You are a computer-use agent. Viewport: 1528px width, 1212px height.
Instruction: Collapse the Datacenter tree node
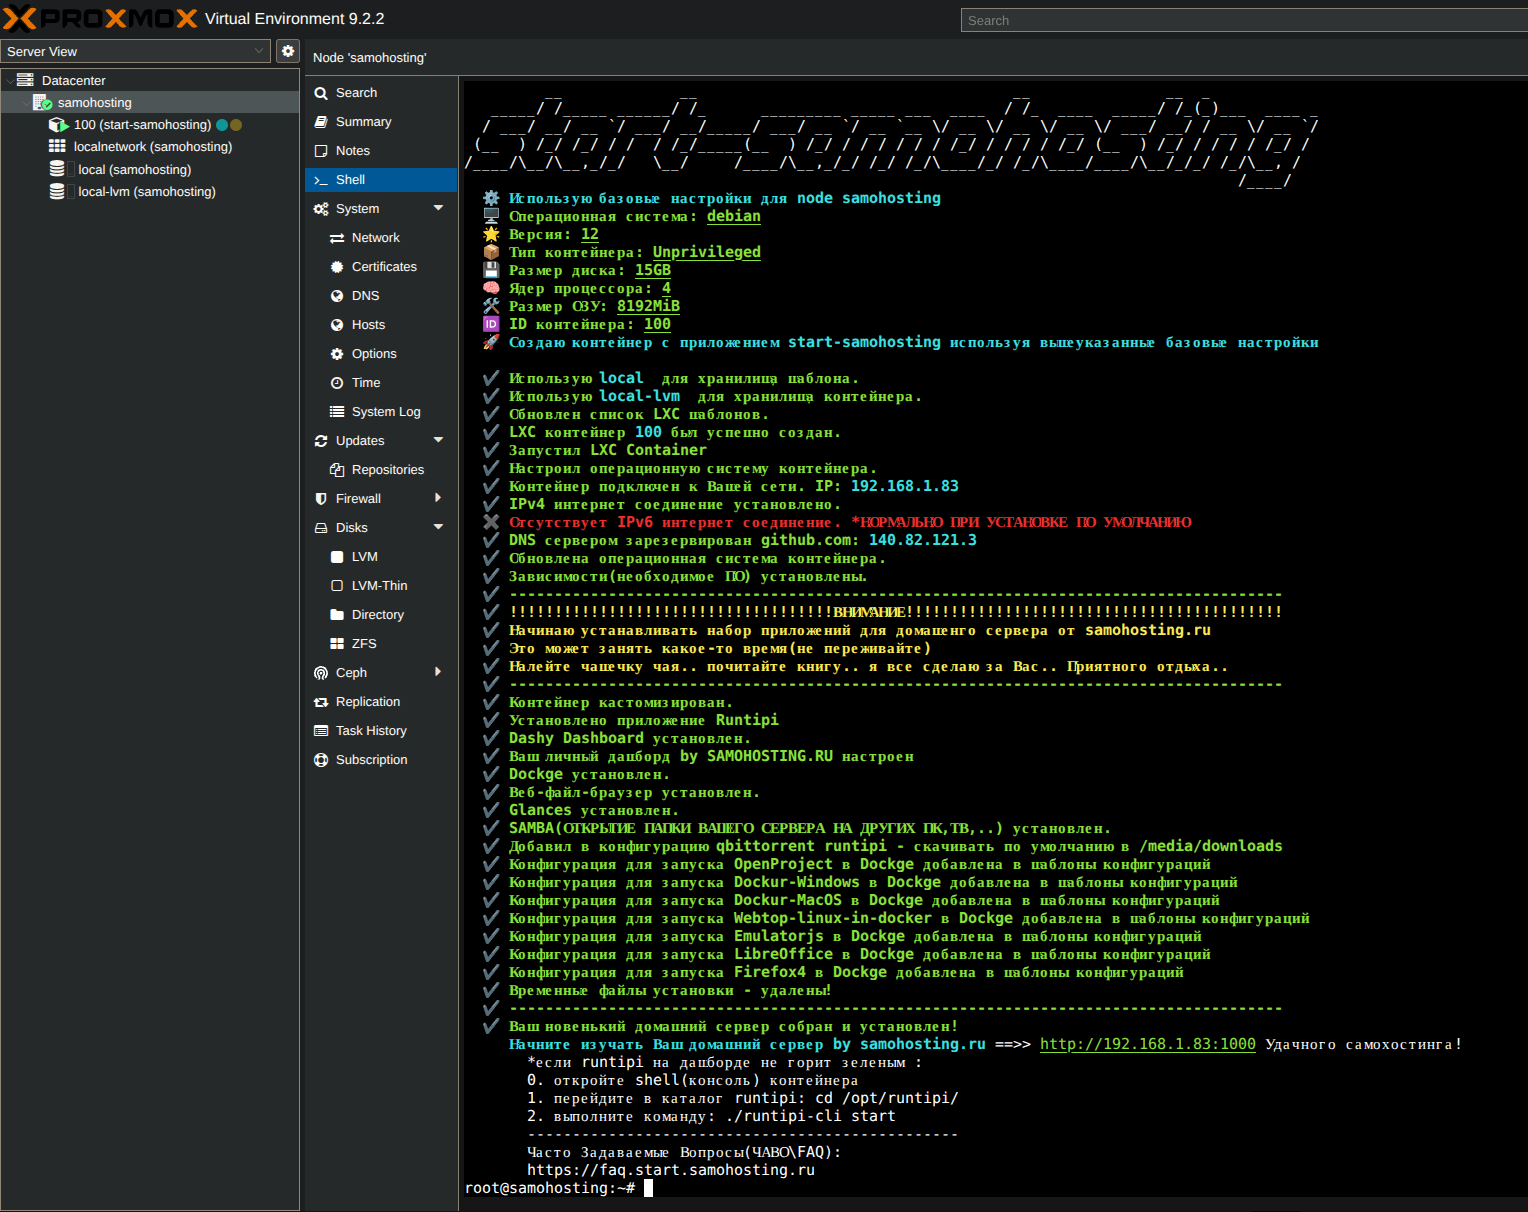pos(9,80)
